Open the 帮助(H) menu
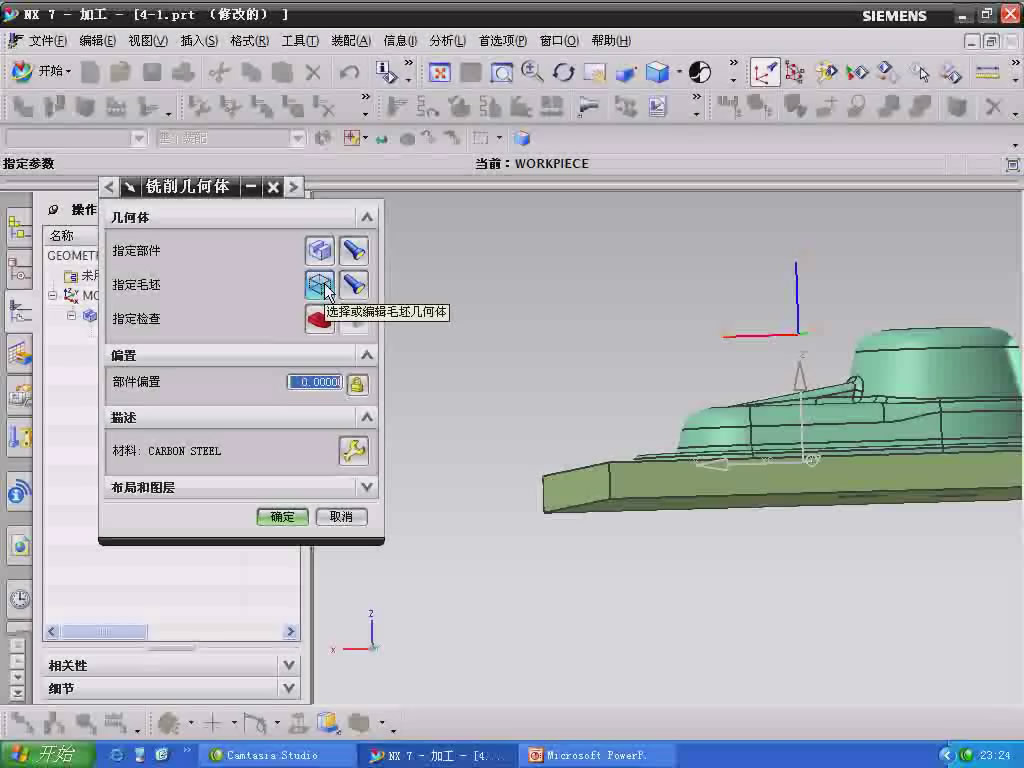The image size is (1024, 768). (611, 41)
